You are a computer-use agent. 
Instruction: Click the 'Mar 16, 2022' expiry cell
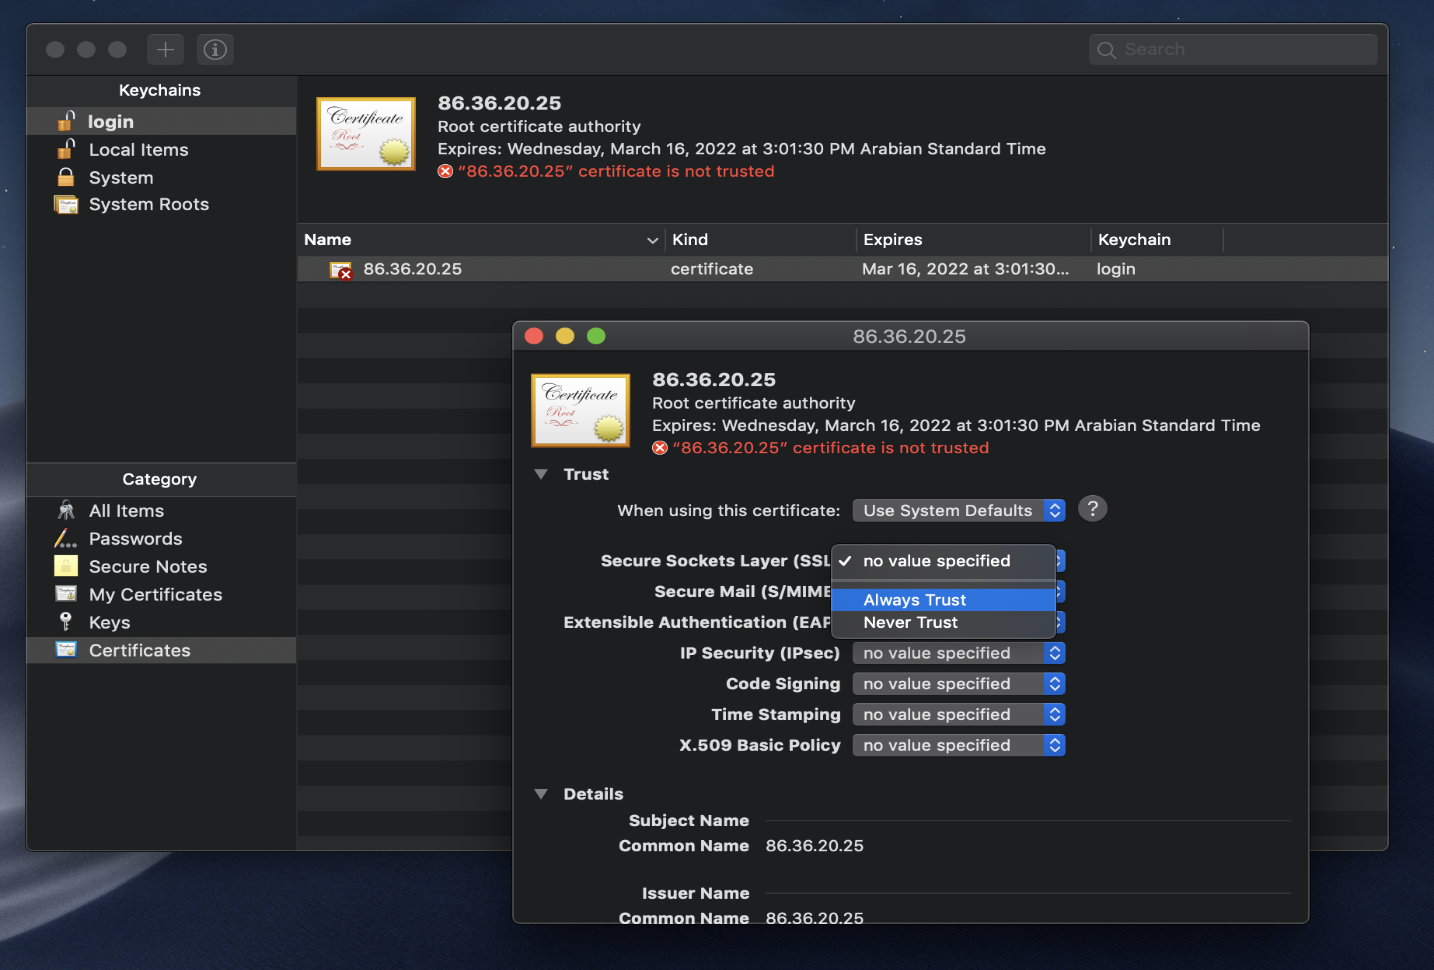pyautogui.click(x=965, y=269)
